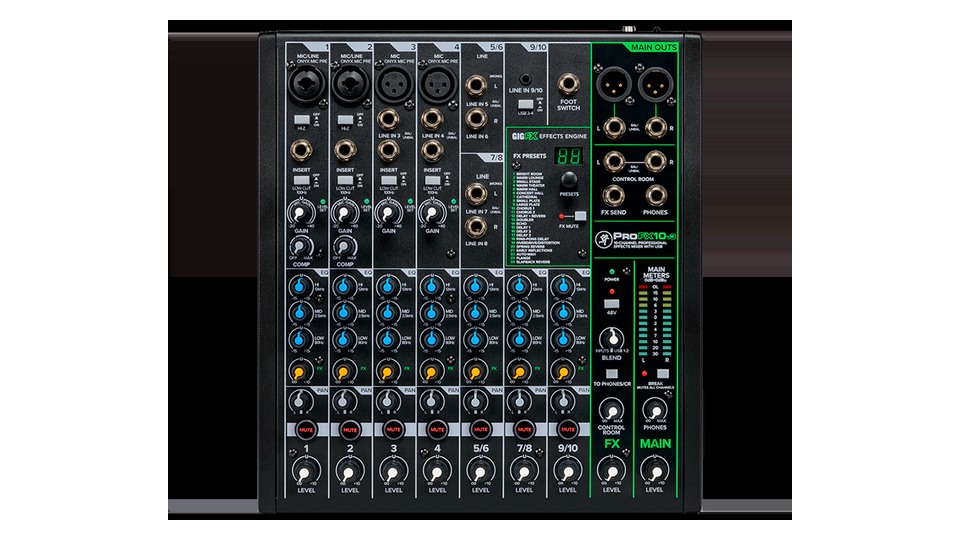This screenshot has width=960, height=540.
Task: Click the right Main Out XLR connector
Action: pyautogui.click(x=655, y=83)
